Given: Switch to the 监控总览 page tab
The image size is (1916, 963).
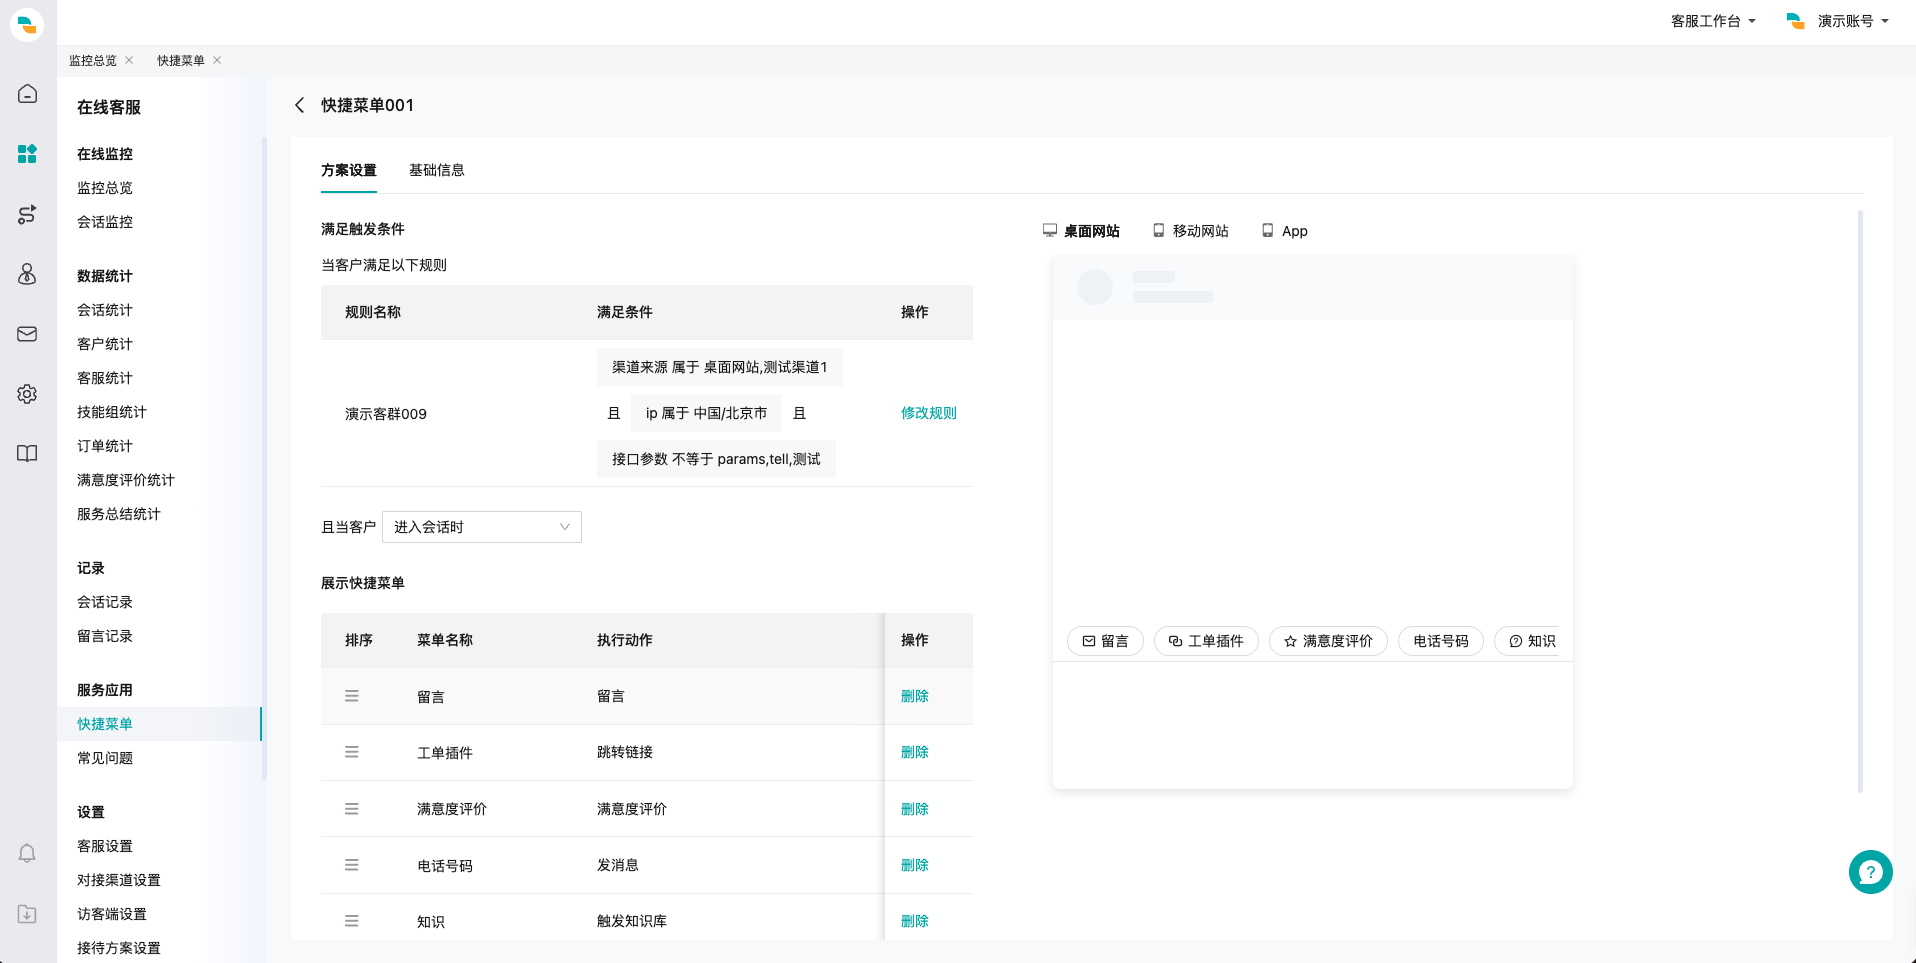Looking at the screenshot, I should (x=93, y=61).
